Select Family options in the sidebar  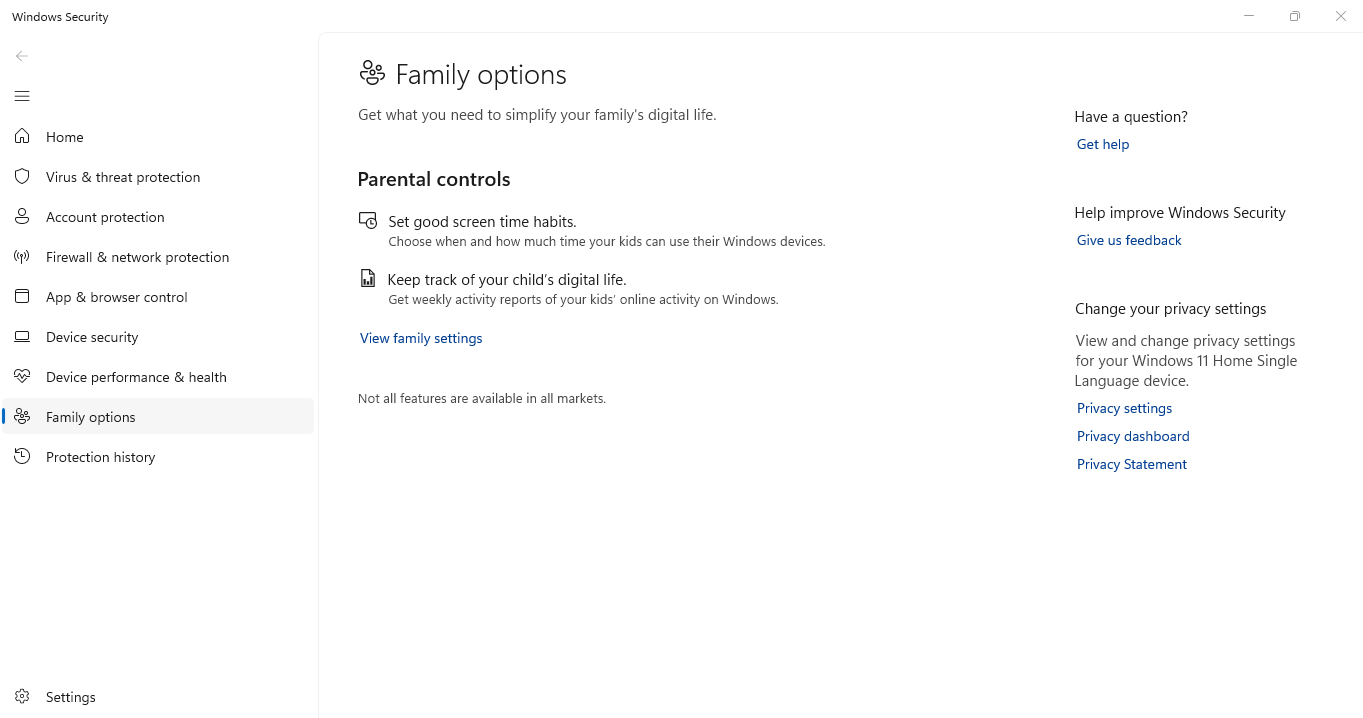point(90,416)
